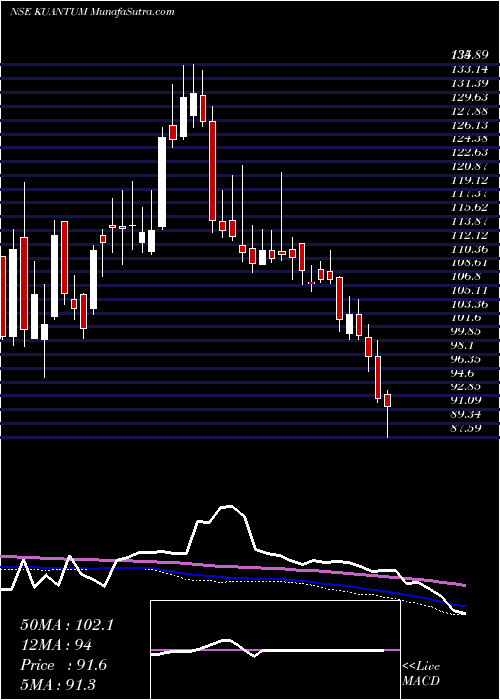Screen dimensions: 500x700
Task: Click the 101.6 price axis label
Action: 466,318
